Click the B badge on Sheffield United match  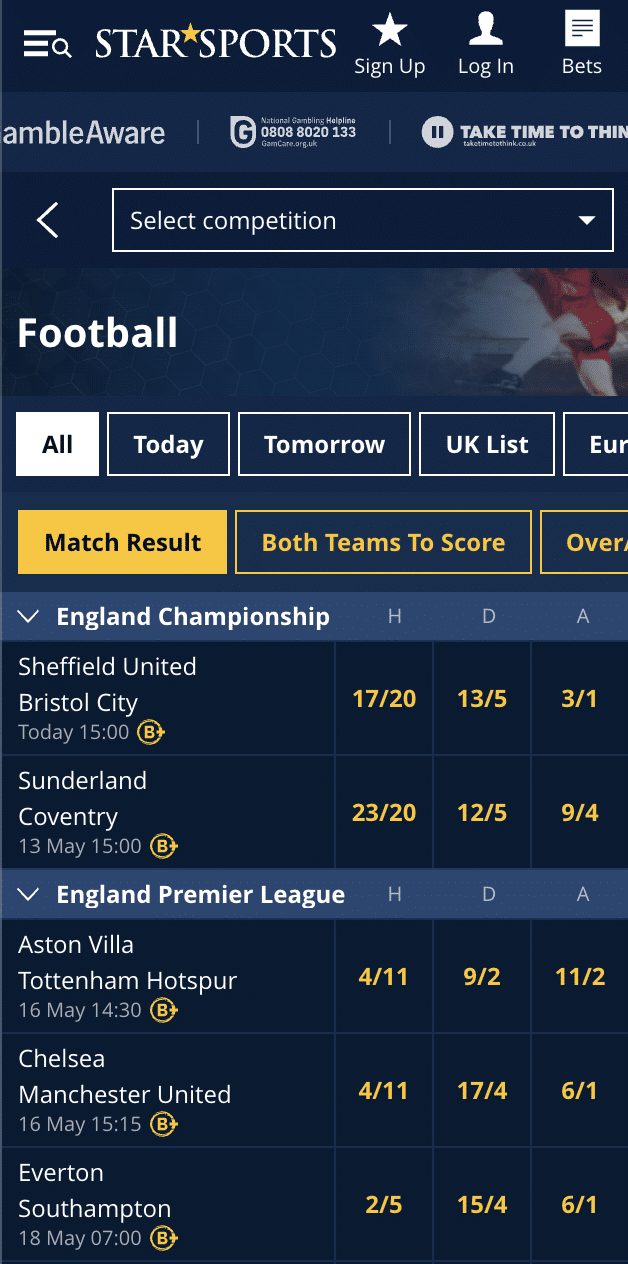point(150,732)
